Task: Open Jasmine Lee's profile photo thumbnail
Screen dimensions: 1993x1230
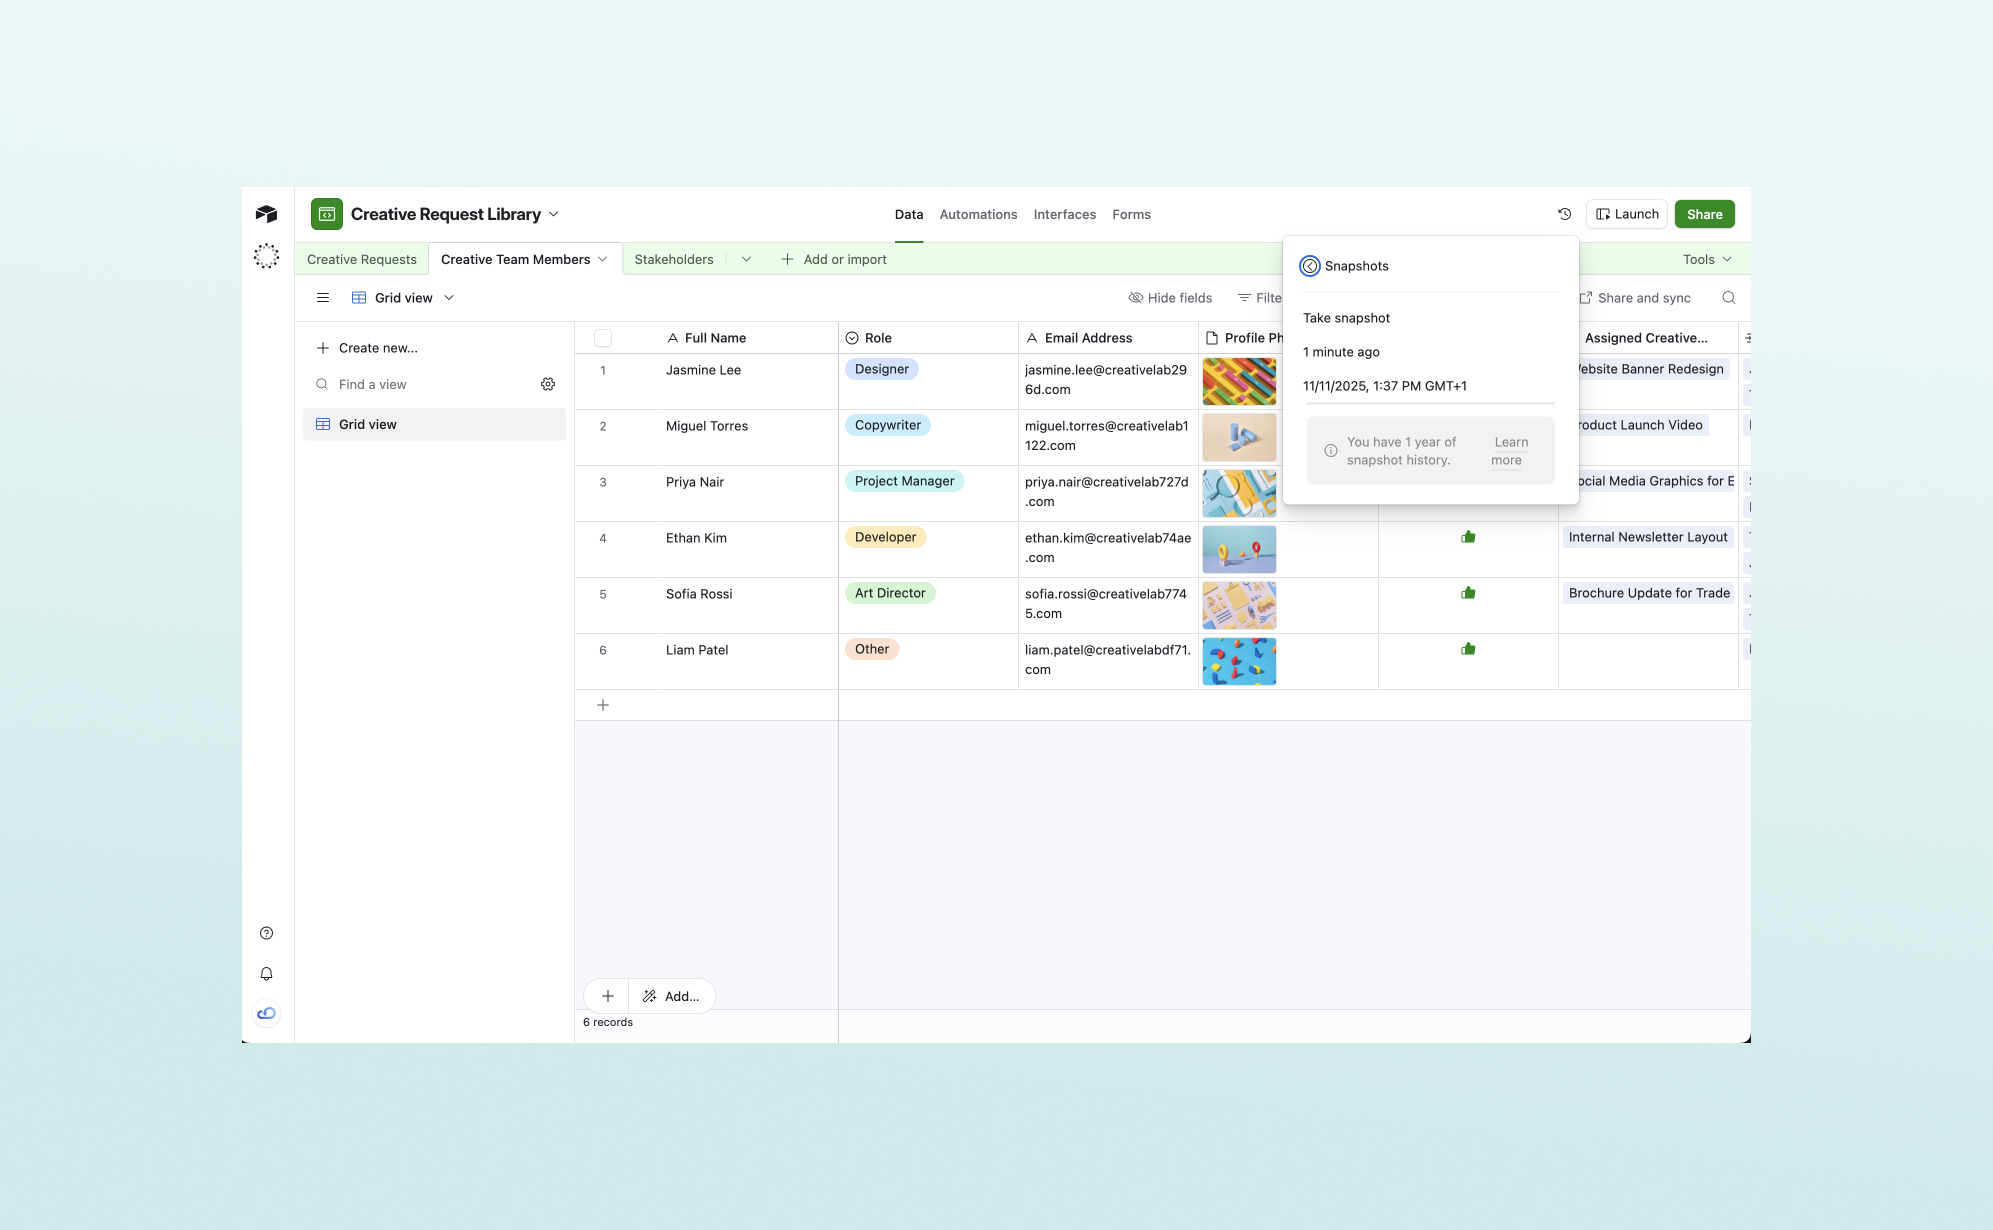Action: 1239,381
